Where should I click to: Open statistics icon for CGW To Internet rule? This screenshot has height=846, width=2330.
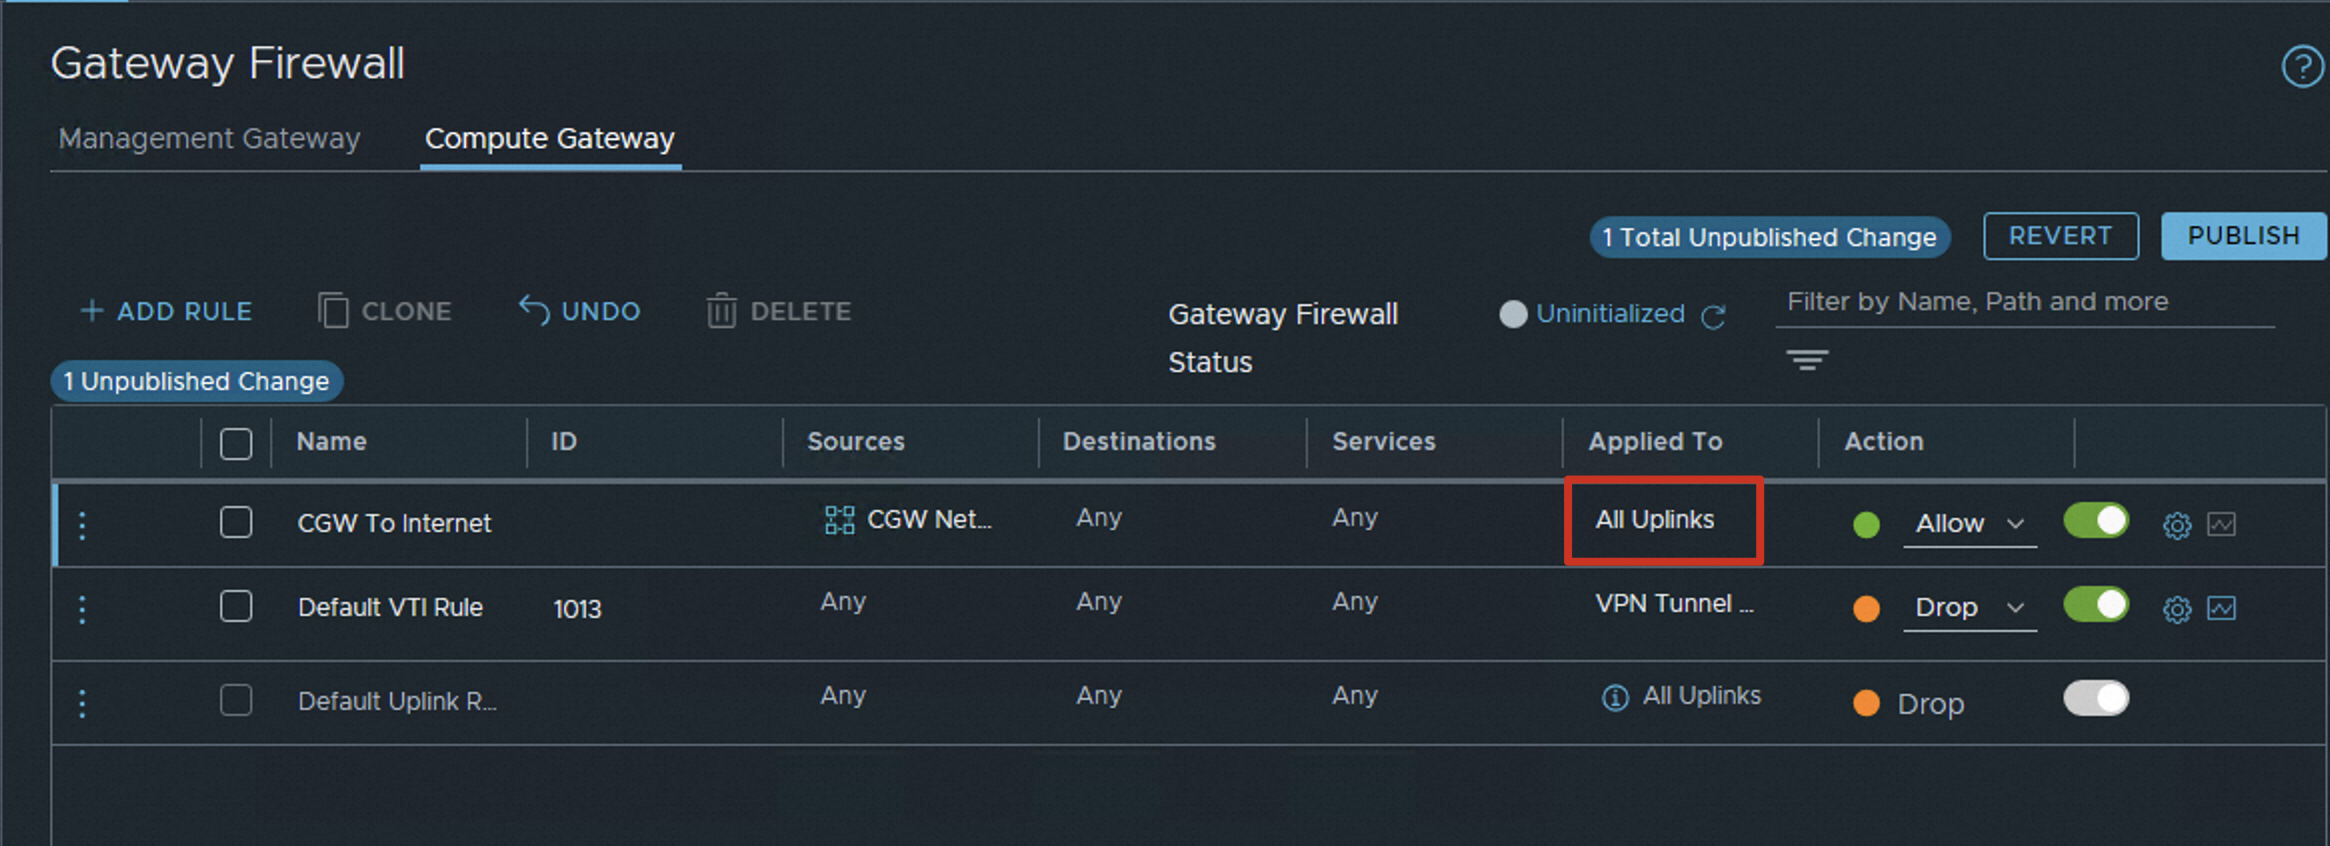click(x=2221, y=524)
